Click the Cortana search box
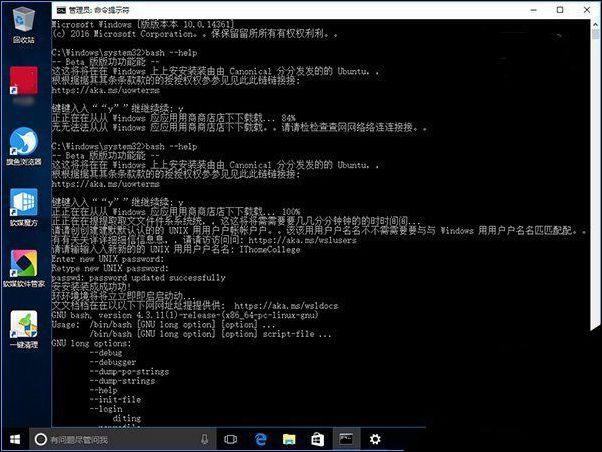Screen dimensions: 602x452 click(123, 439)
